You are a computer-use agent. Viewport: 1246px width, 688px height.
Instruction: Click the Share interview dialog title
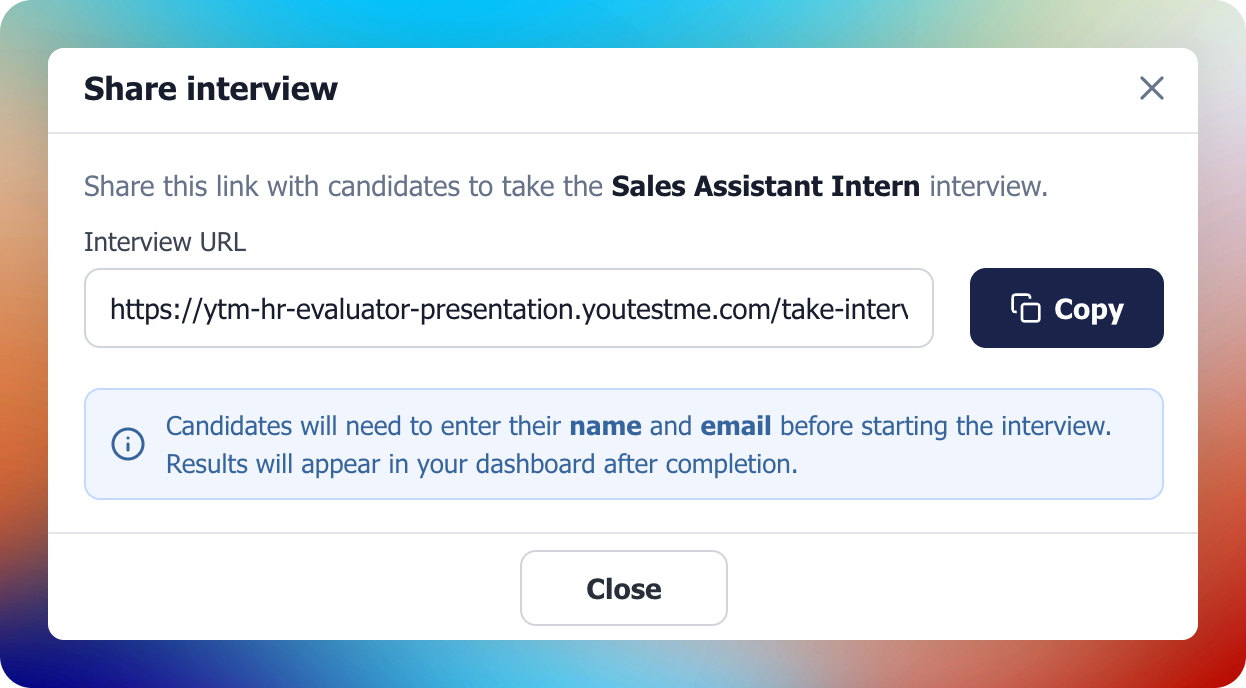point(210,89)
